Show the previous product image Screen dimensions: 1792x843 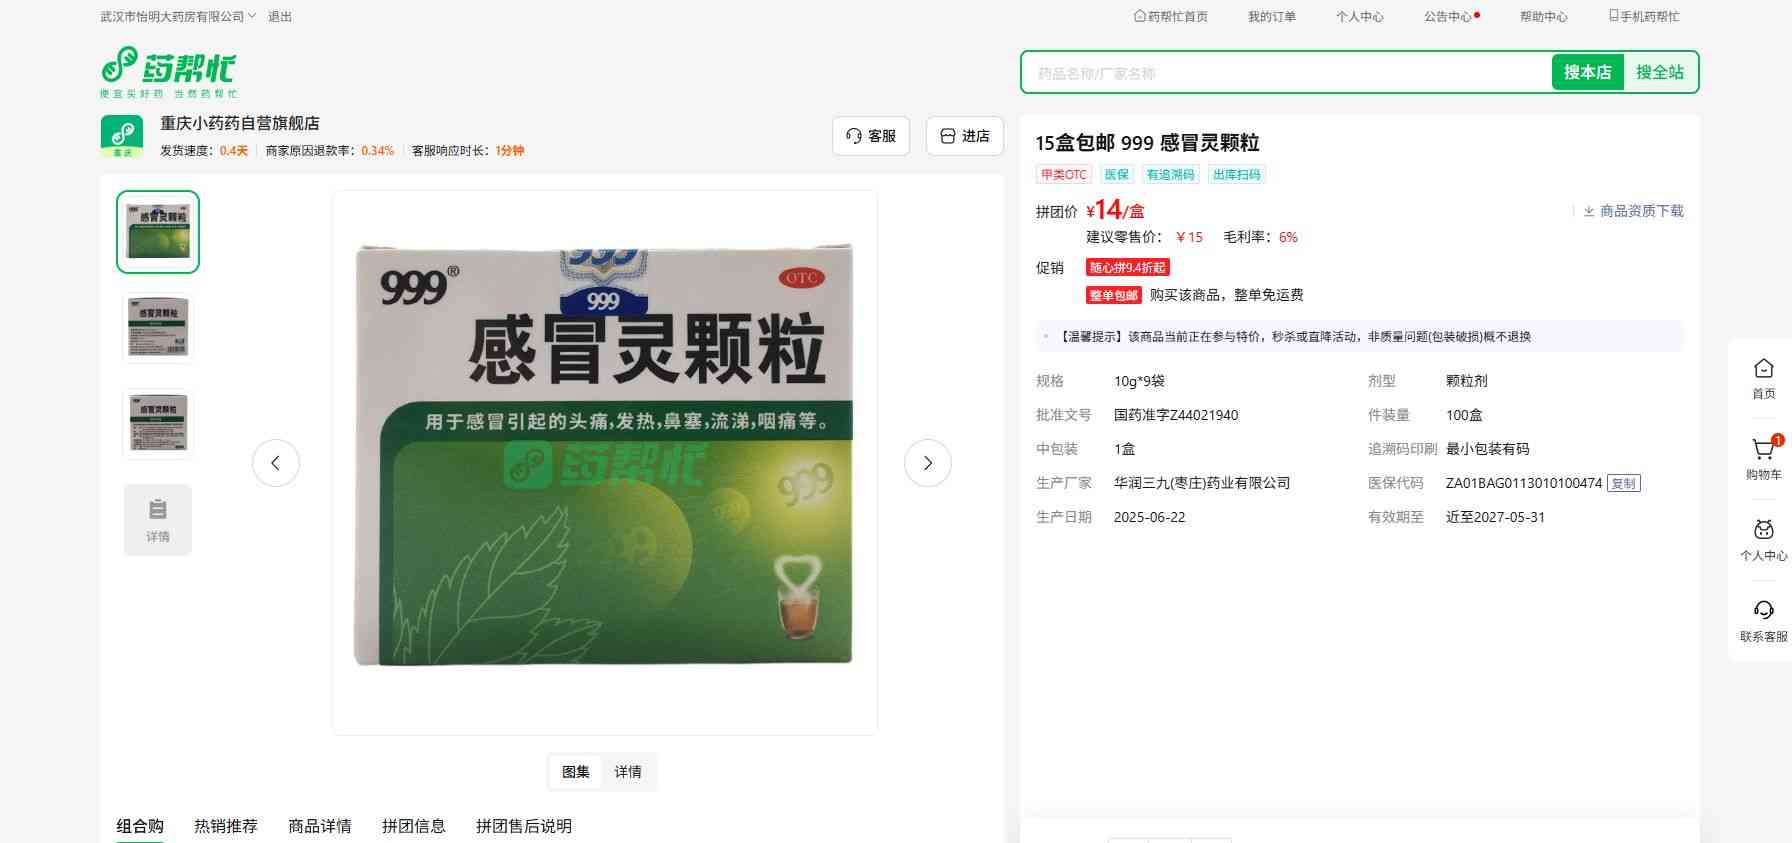point(276,463)
